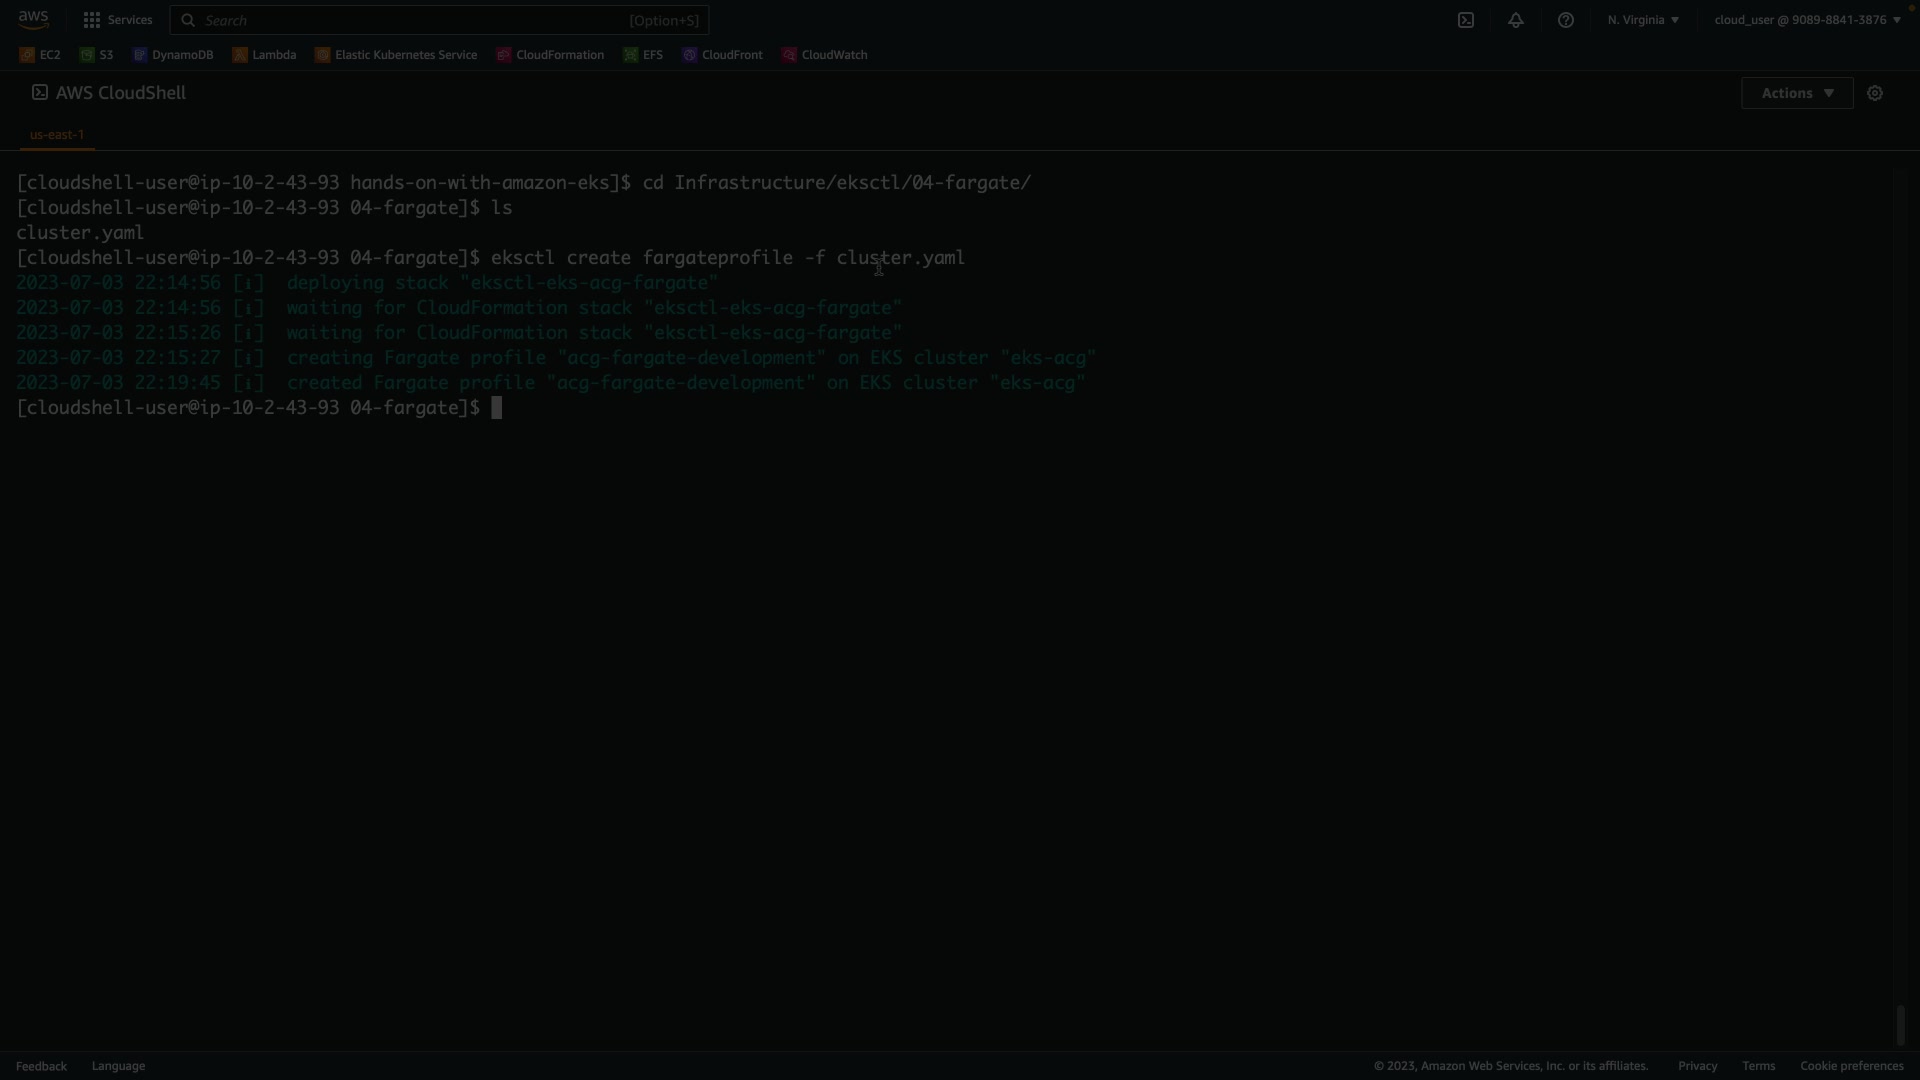This screenshot has width=1920, height=1080.
Task: Open the S3 shortcut
Action: [97, 55]
